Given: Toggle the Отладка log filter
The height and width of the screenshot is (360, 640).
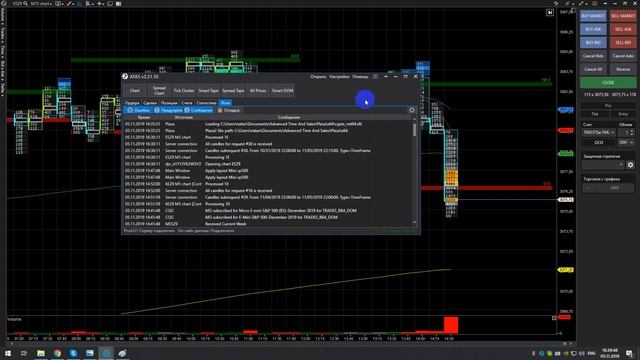Looking at the screenshot, I should point(229,110).
